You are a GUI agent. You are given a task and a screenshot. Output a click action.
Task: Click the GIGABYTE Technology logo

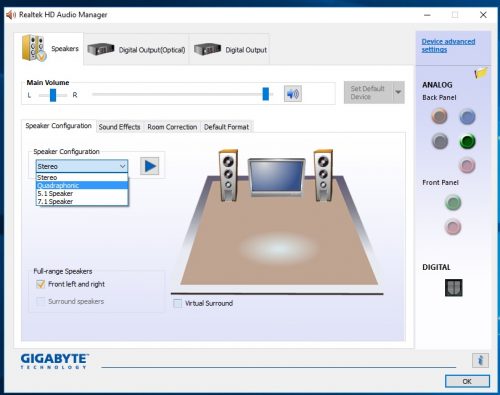click(55, 361)
